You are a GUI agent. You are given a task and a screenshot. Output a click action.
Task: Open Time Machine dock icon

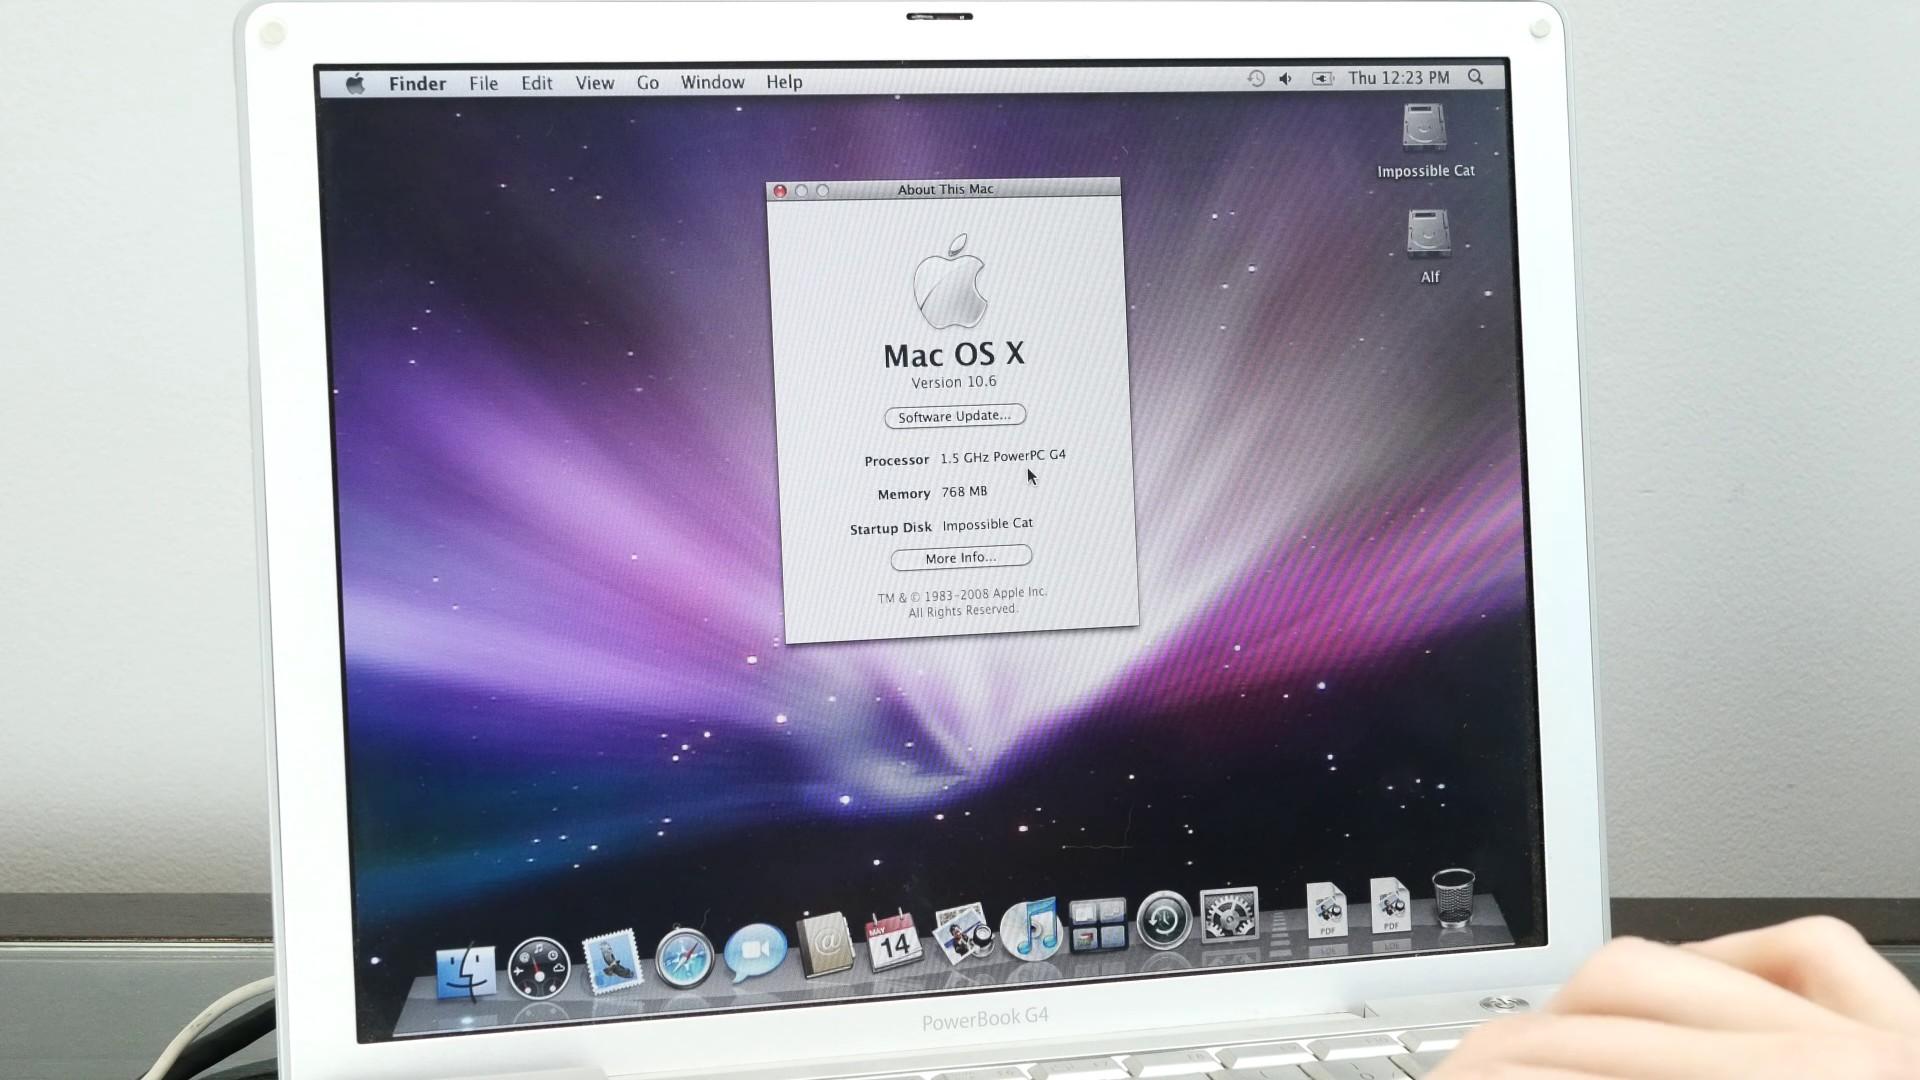click(1164, 919)
